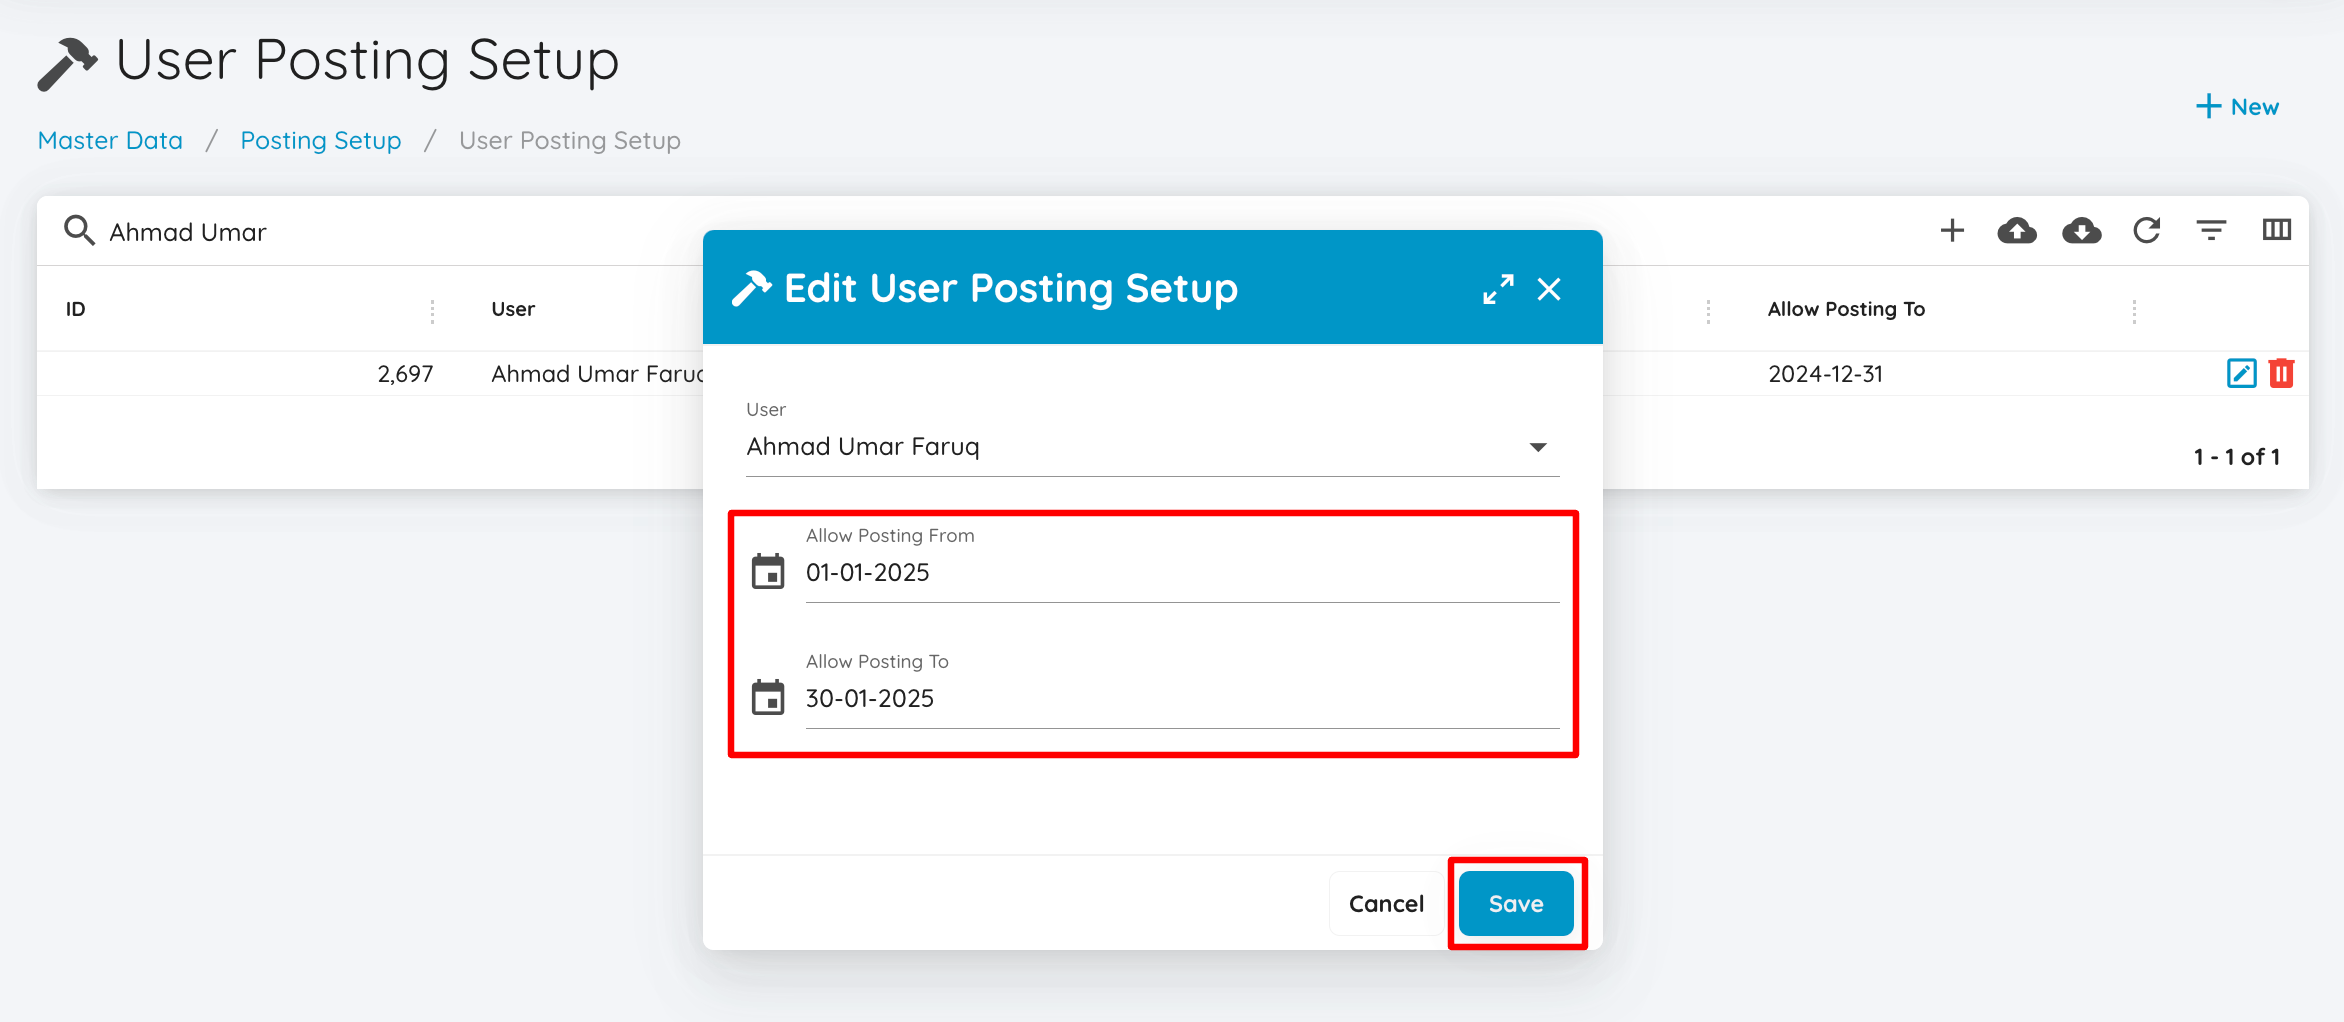
Task: Open the ID column options menu dots
Action: (432, 311)
